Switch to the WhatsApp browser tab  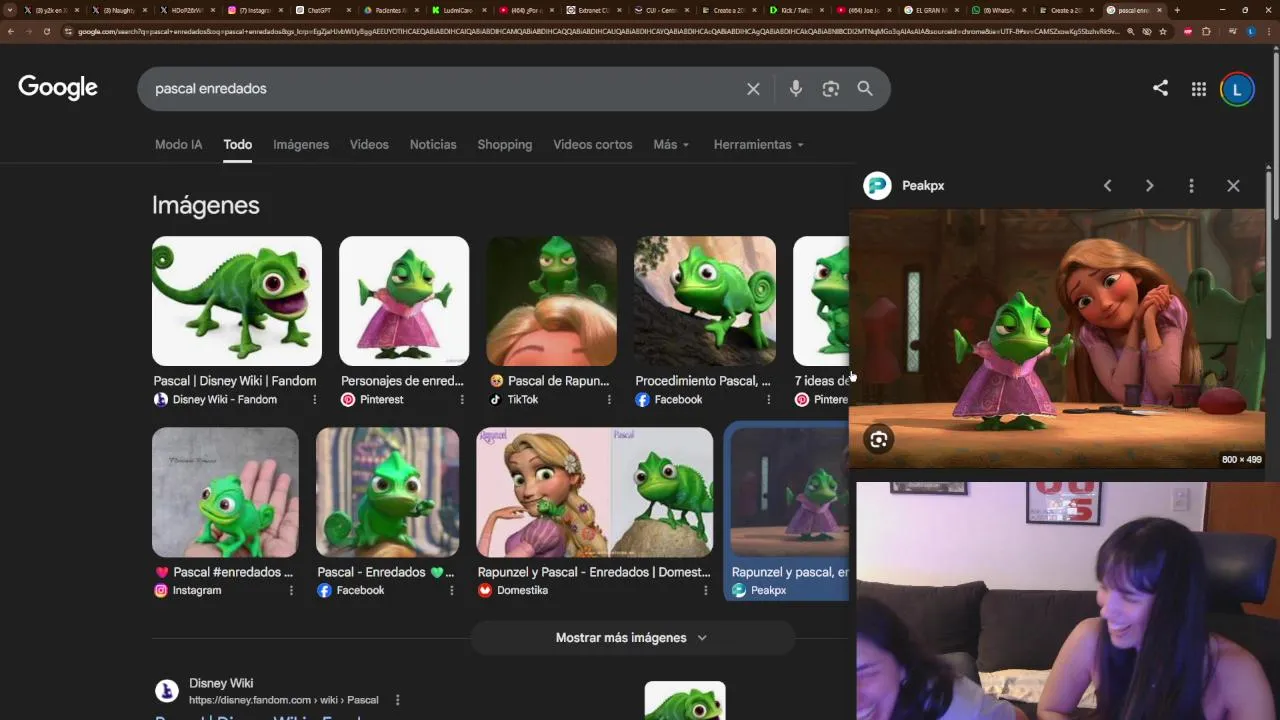(x=998, y=10)
